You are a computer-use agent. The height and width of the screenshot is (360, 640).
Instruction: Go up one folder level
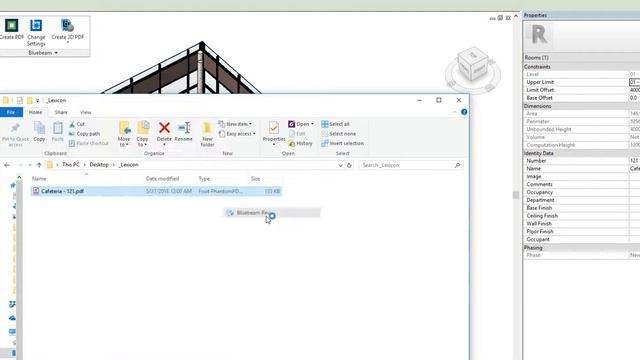pyautogui.click(x=39, y=165)
